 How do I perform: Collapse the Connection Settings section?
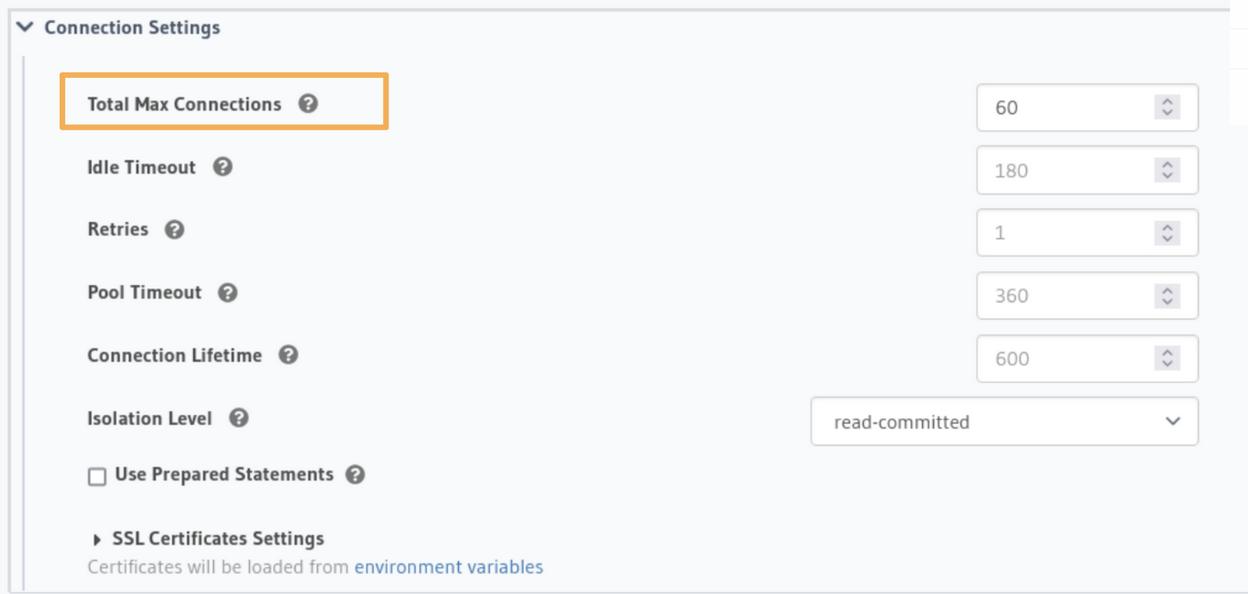coord(25,27)
